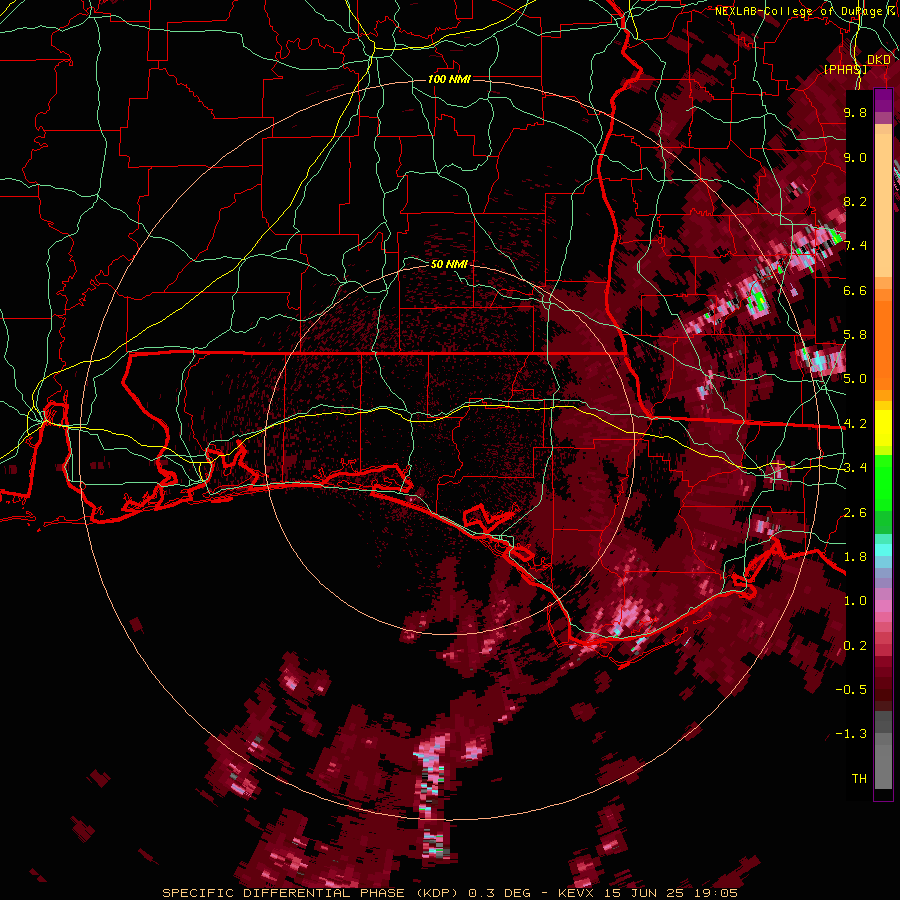Viewport: 900px width, 900px height.
Task: Click the "DKD" product label above the scale
Action: 879,60
